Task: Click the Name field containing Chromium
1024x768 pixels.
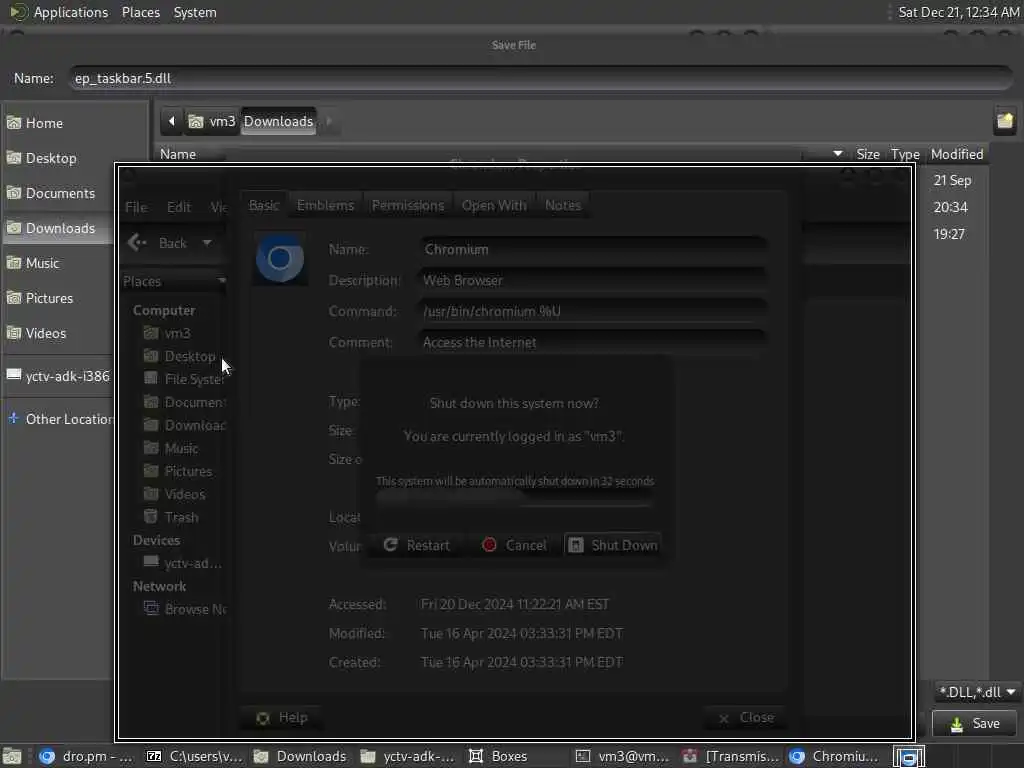Action: (593, 249)
